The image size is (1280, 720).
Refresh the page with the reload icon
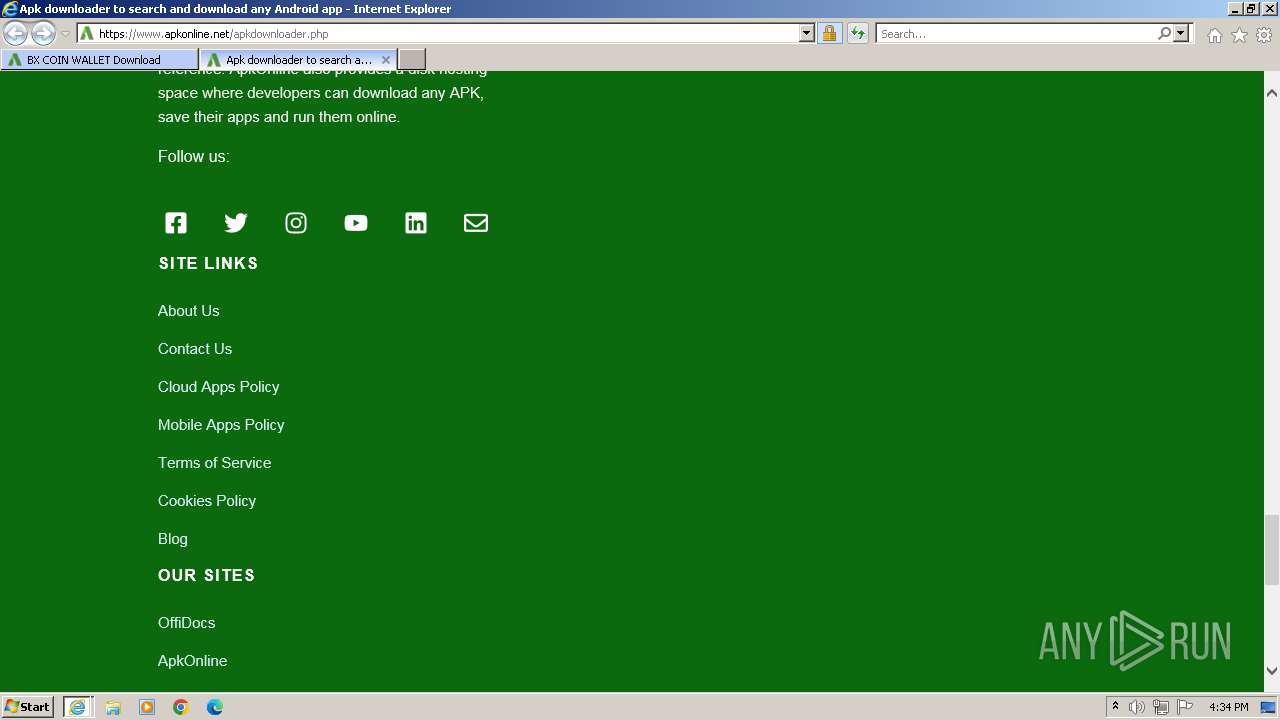(857, 33)
